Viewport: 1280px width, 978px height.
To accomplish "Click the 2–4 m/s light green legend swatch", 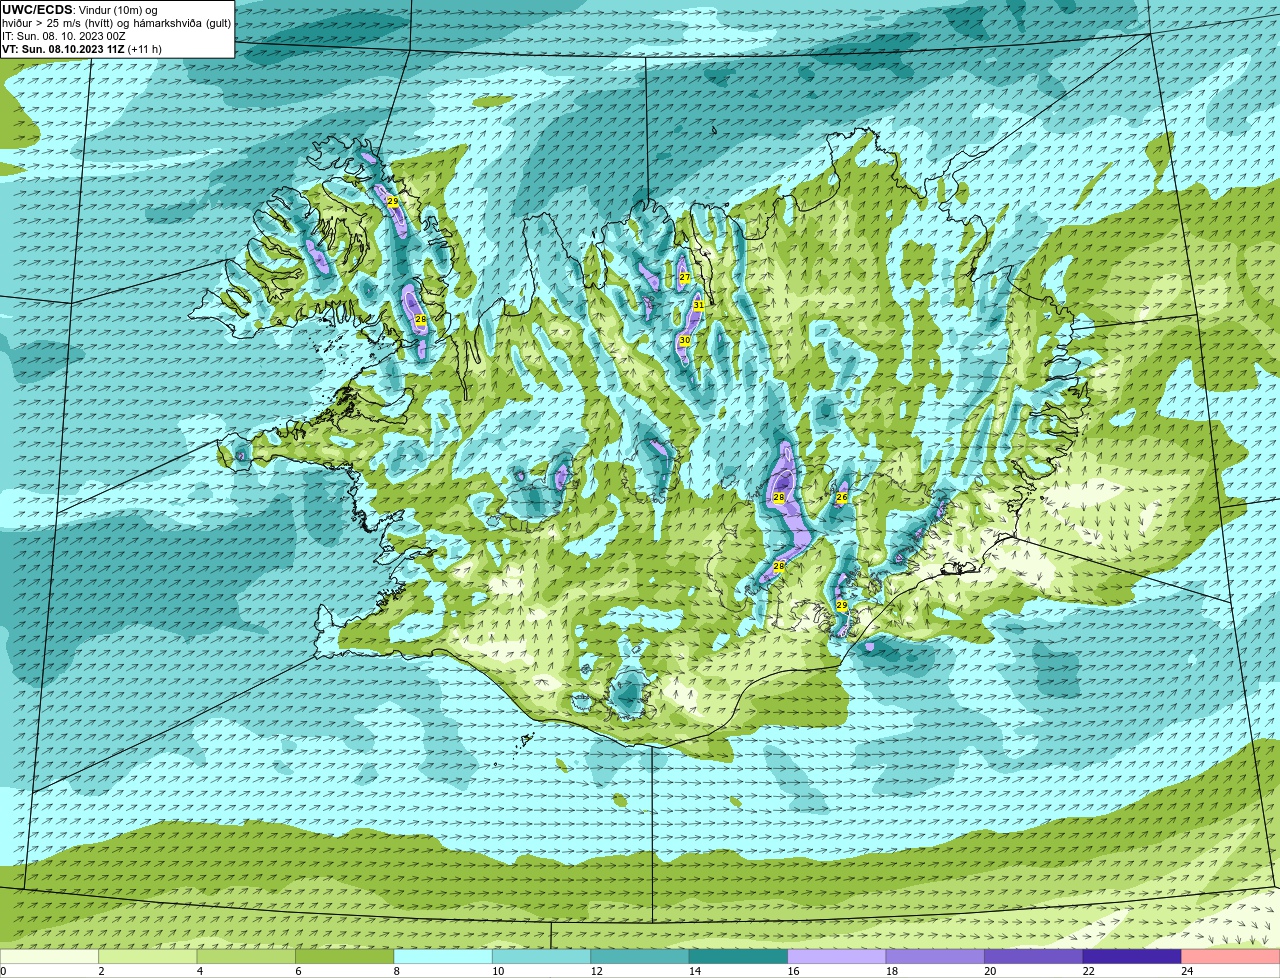I will click(149, 957).
